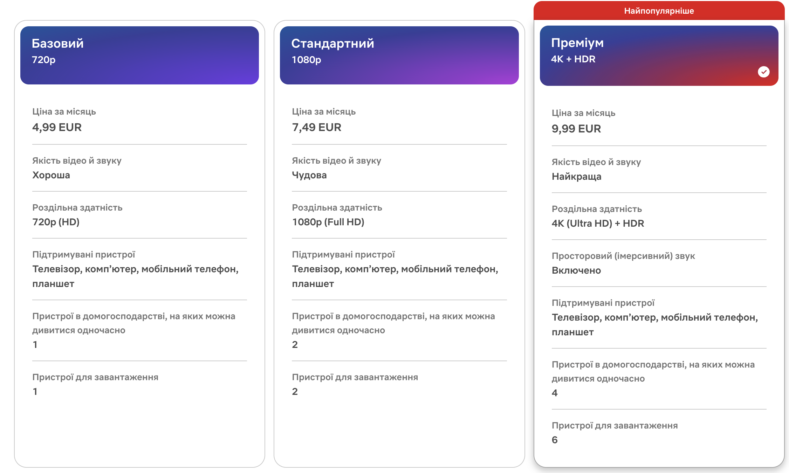Click the 9,99 EUR monthly price

coord(576,128)
